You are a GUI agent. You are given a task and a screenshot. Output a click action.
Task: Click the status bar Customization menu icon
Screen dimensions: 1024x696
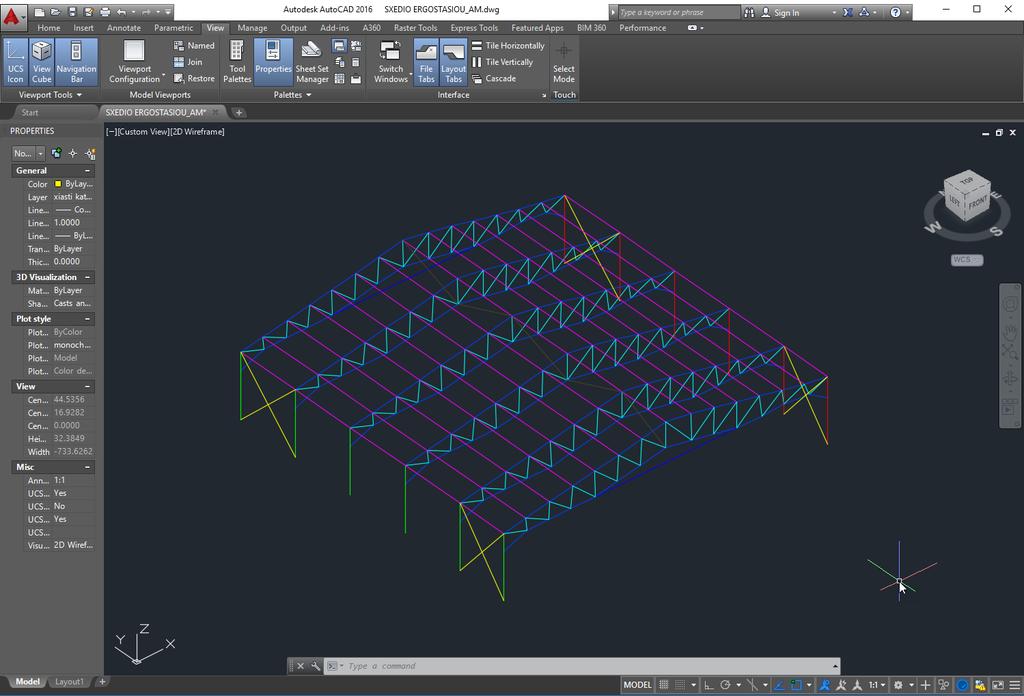pyautogui.click(x=1014, y=685)
